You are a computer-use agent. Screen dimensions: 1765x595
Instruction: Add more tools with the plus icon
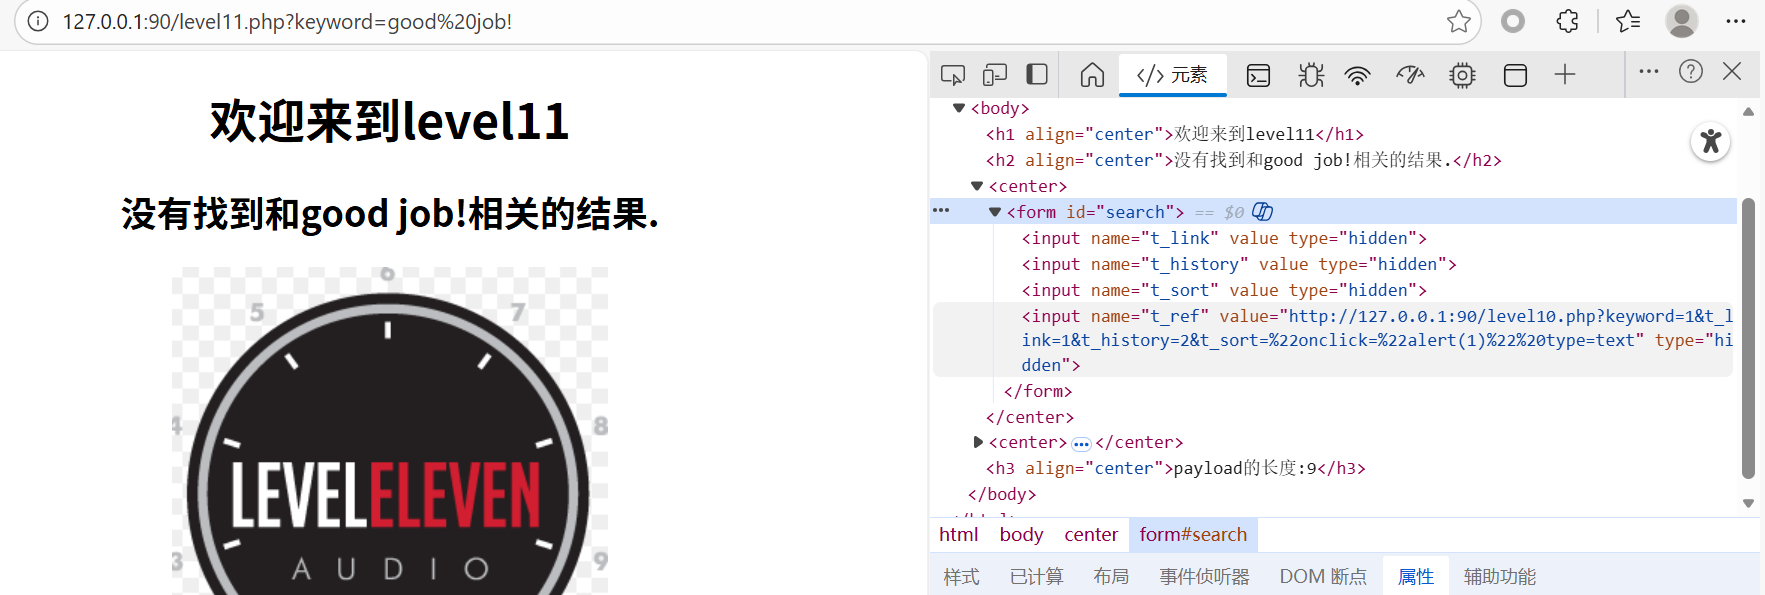coord(1565,74)
